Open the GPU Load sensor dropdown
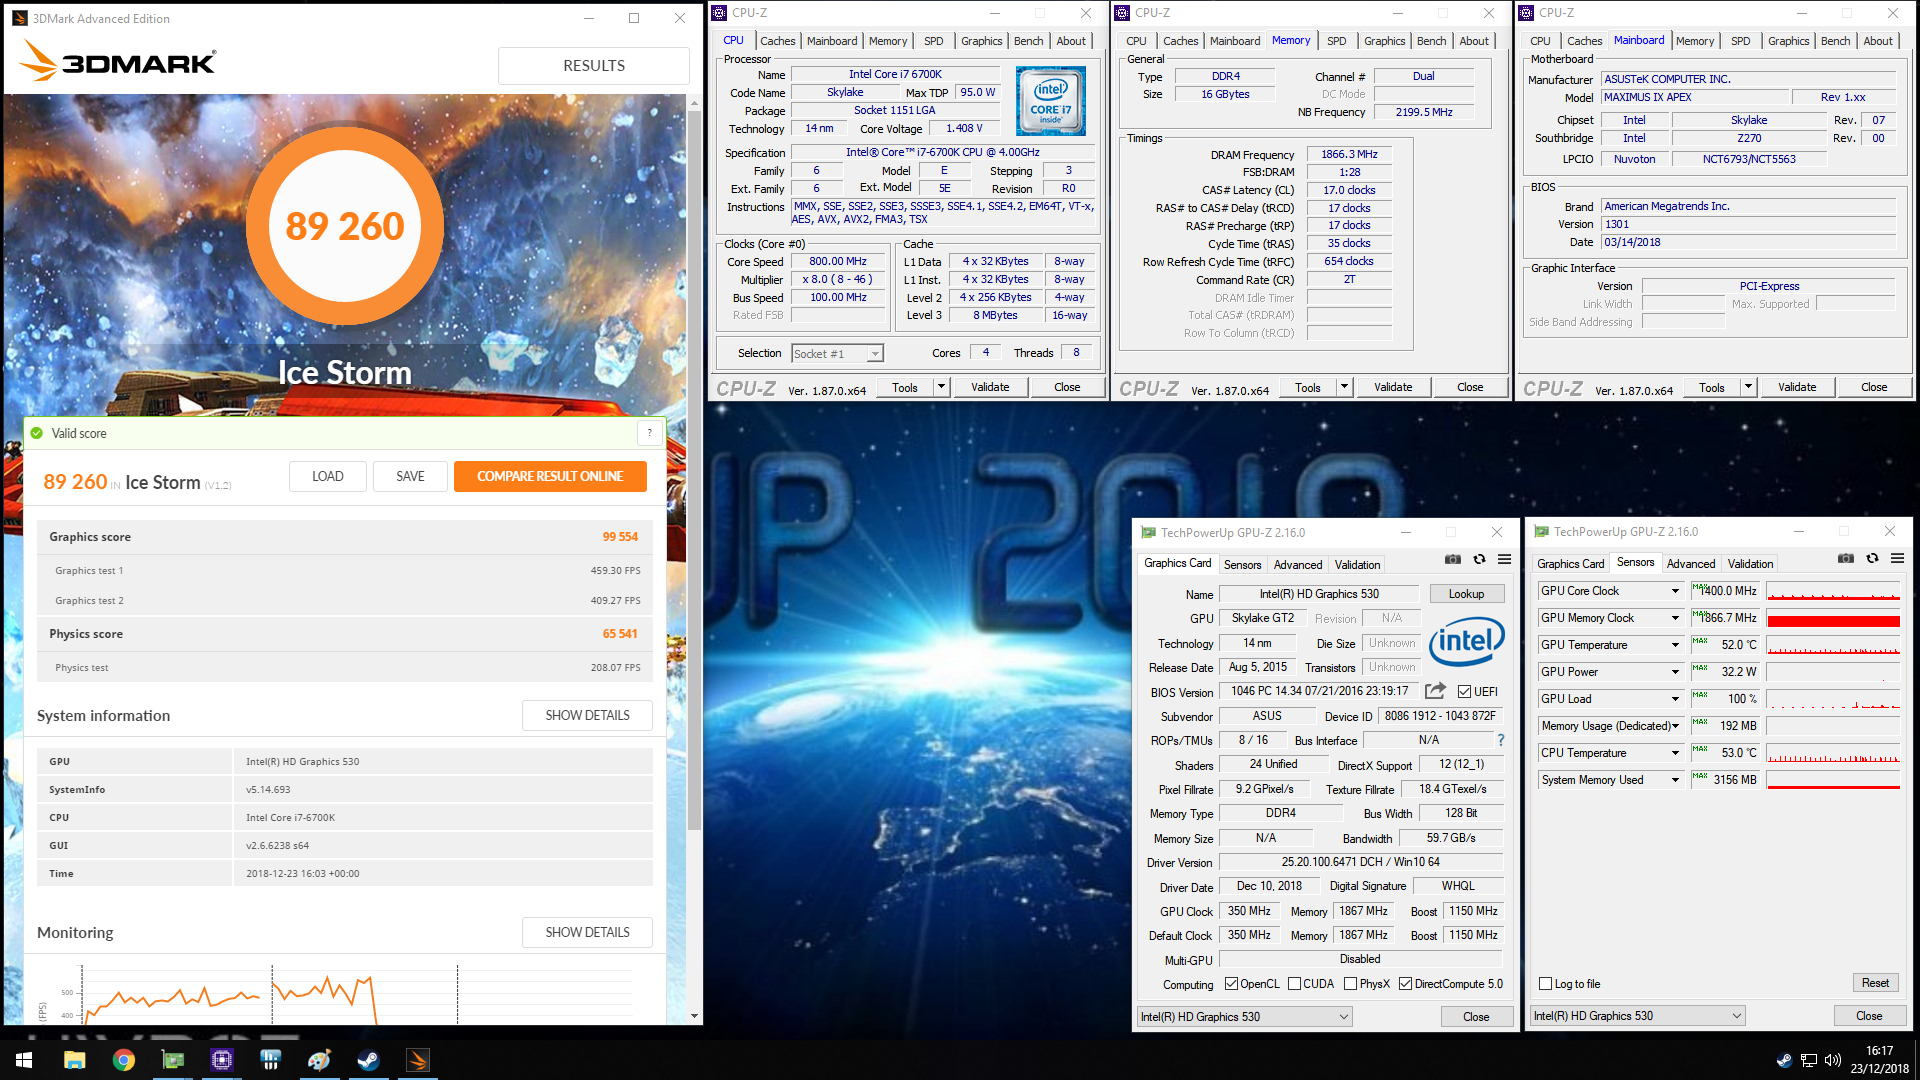This screenshot has height=1080, width=1920. point(1675,699)
